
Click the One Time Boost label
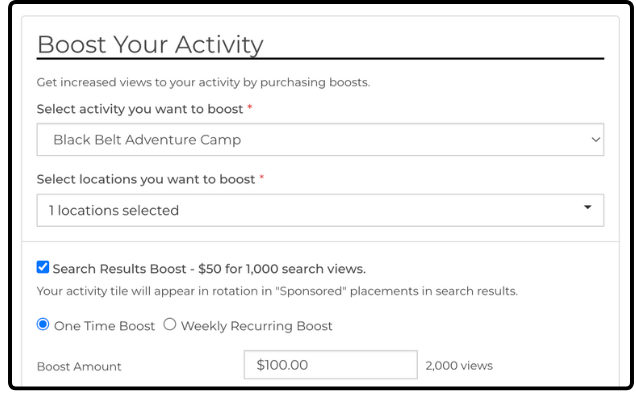point(104,326)
